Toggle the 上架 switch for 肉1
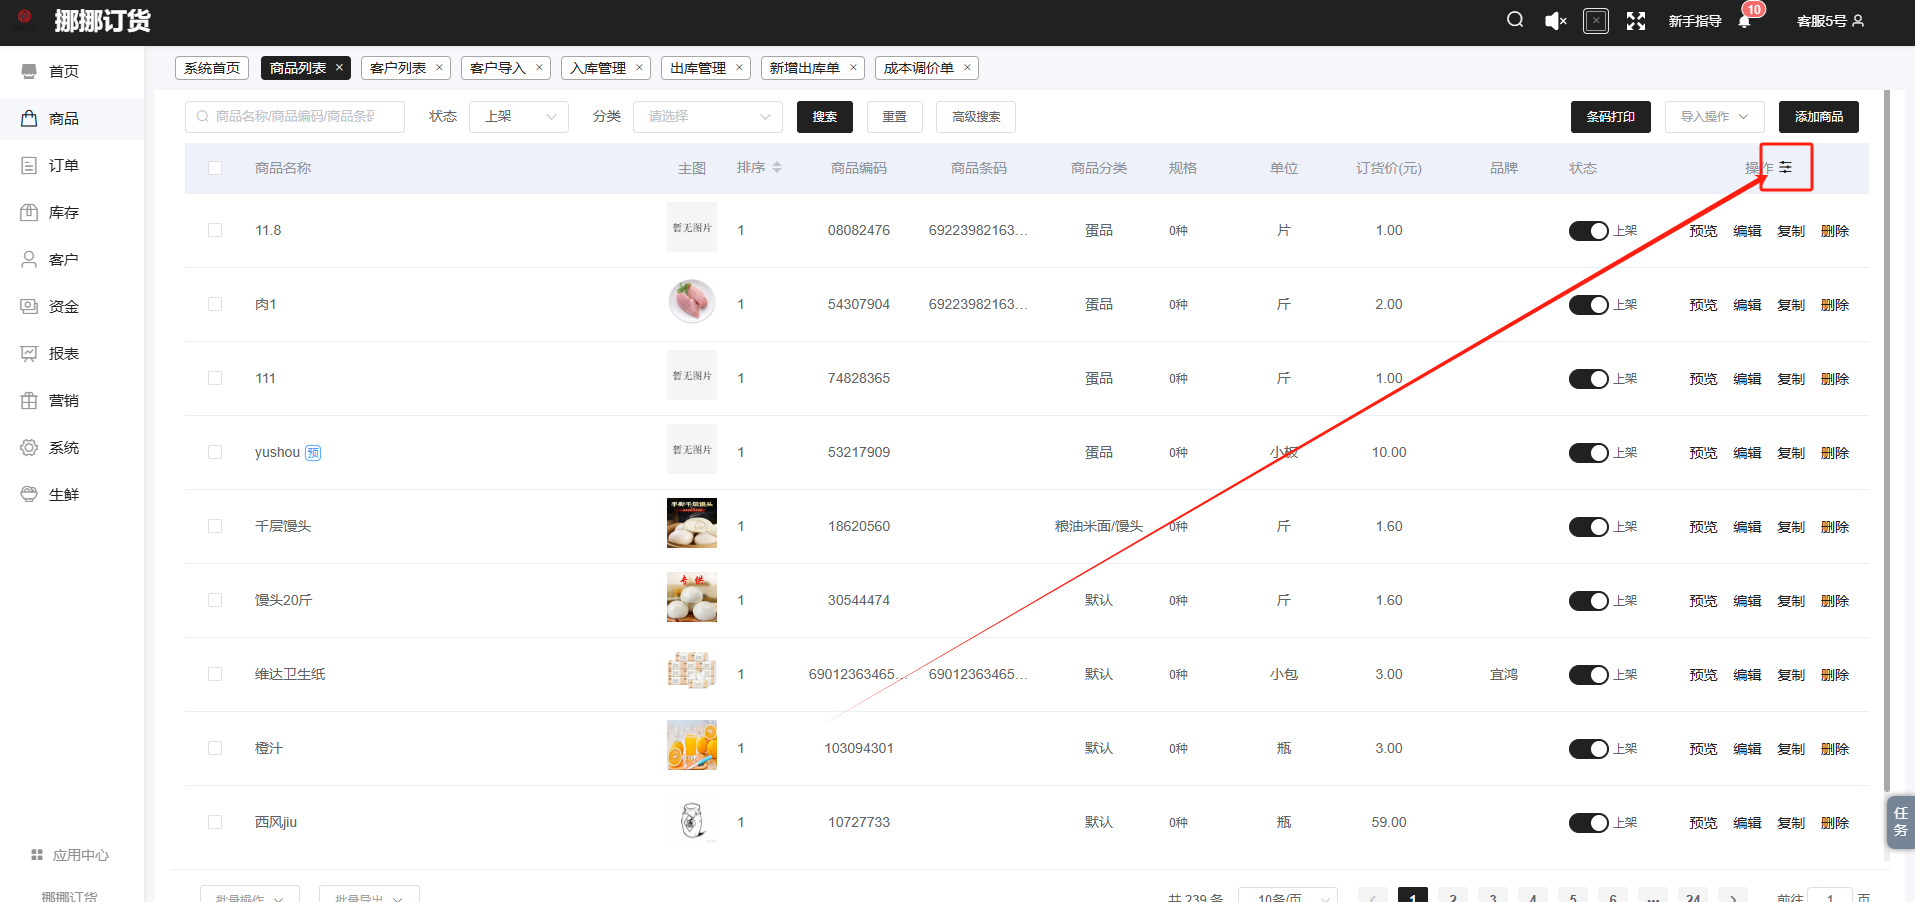The width and height of the screenshot is (1915, 902). click(1588, 305)
